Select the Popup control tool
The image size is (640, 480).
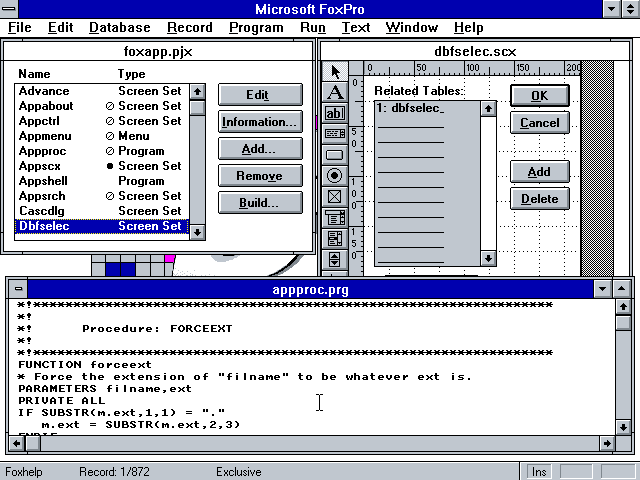pos(335,218)
